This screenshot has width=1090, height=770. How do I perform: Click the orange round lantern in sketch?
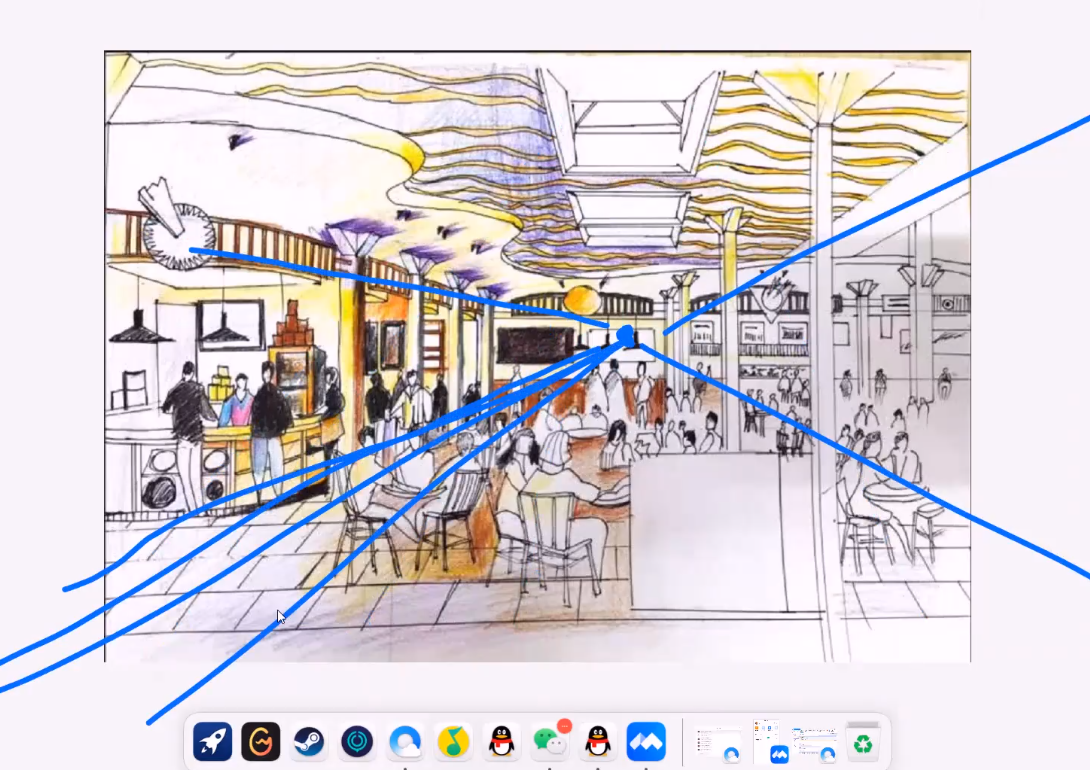coord(580,300)
